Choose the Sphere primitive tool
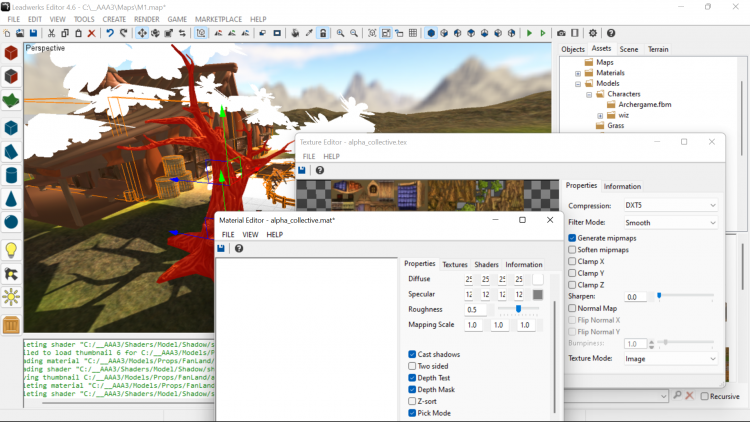The image size is (750, 422). tap(11, 222)
